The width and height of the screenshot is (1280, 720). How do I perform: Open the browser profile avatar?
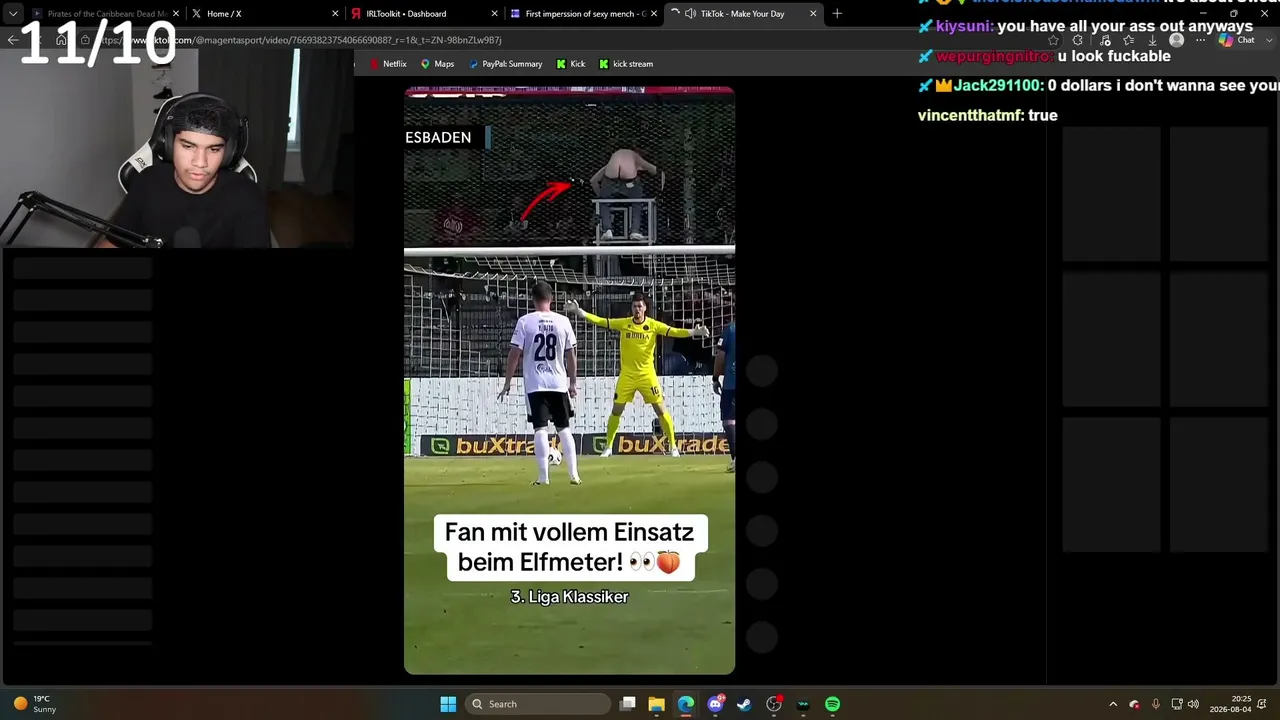tap(1176, 40)
